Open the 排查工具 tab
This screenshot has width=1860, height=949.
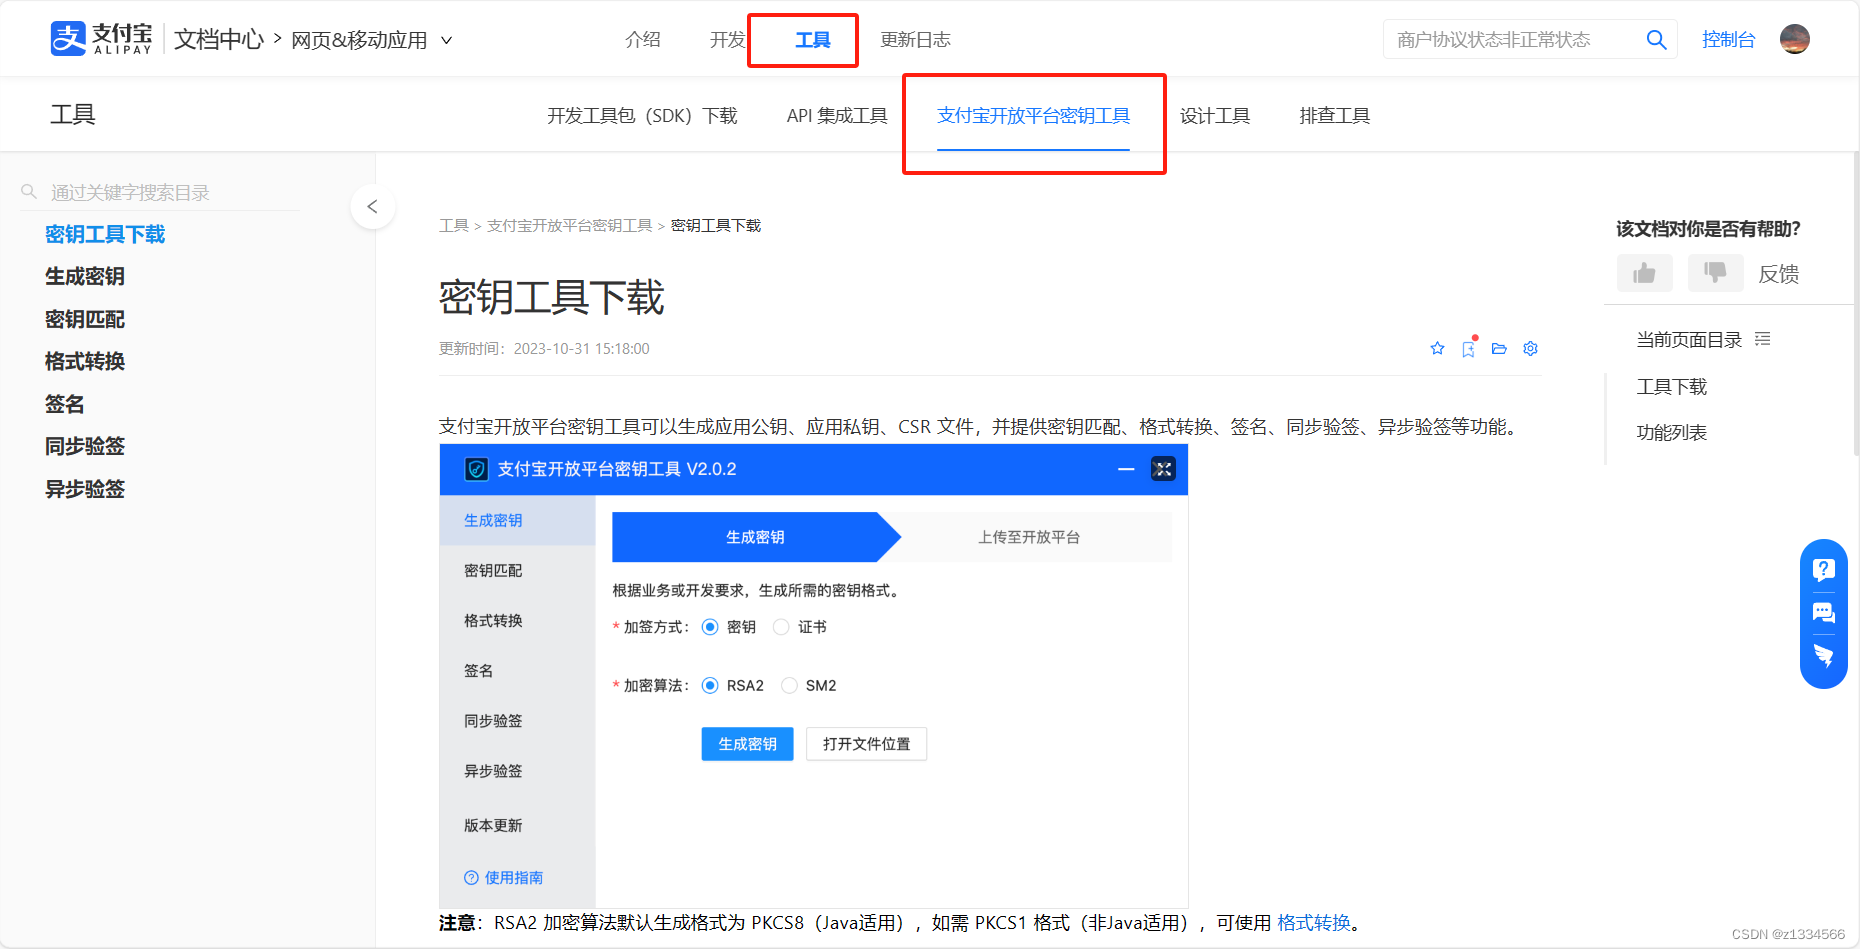(1335, 116)
